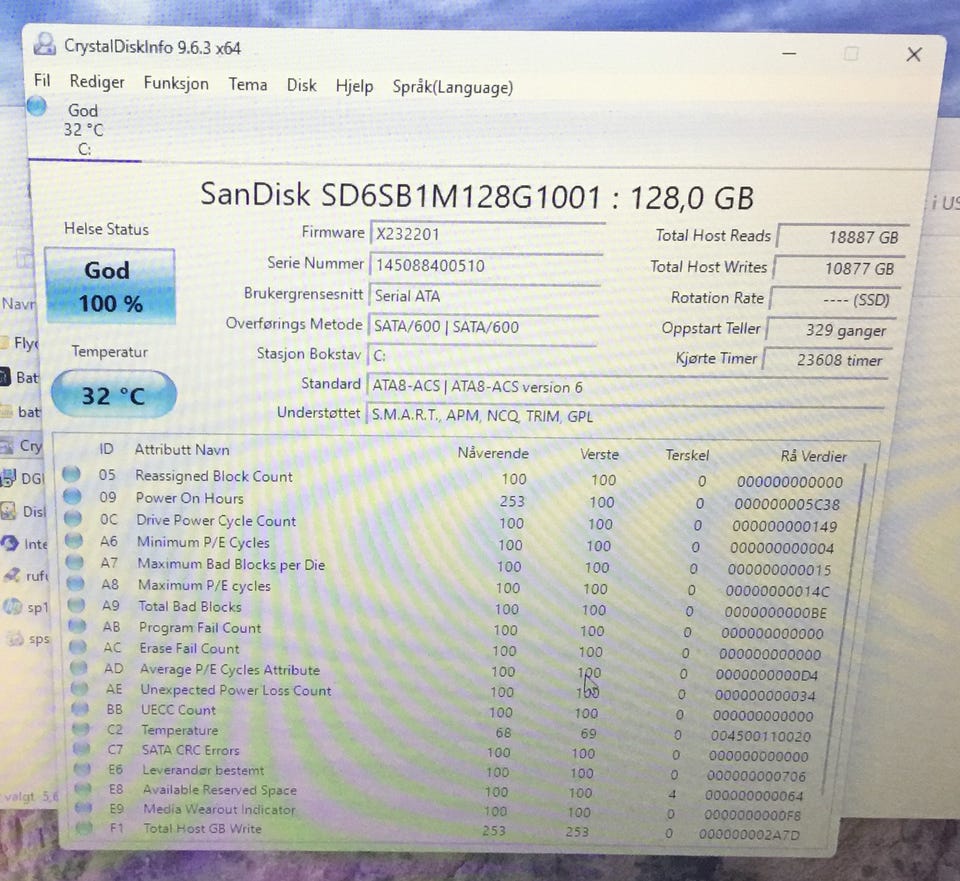Screen dimensions: 960x881
Task: Click the blue disk status orb beside God
Action: coord(37,107)
